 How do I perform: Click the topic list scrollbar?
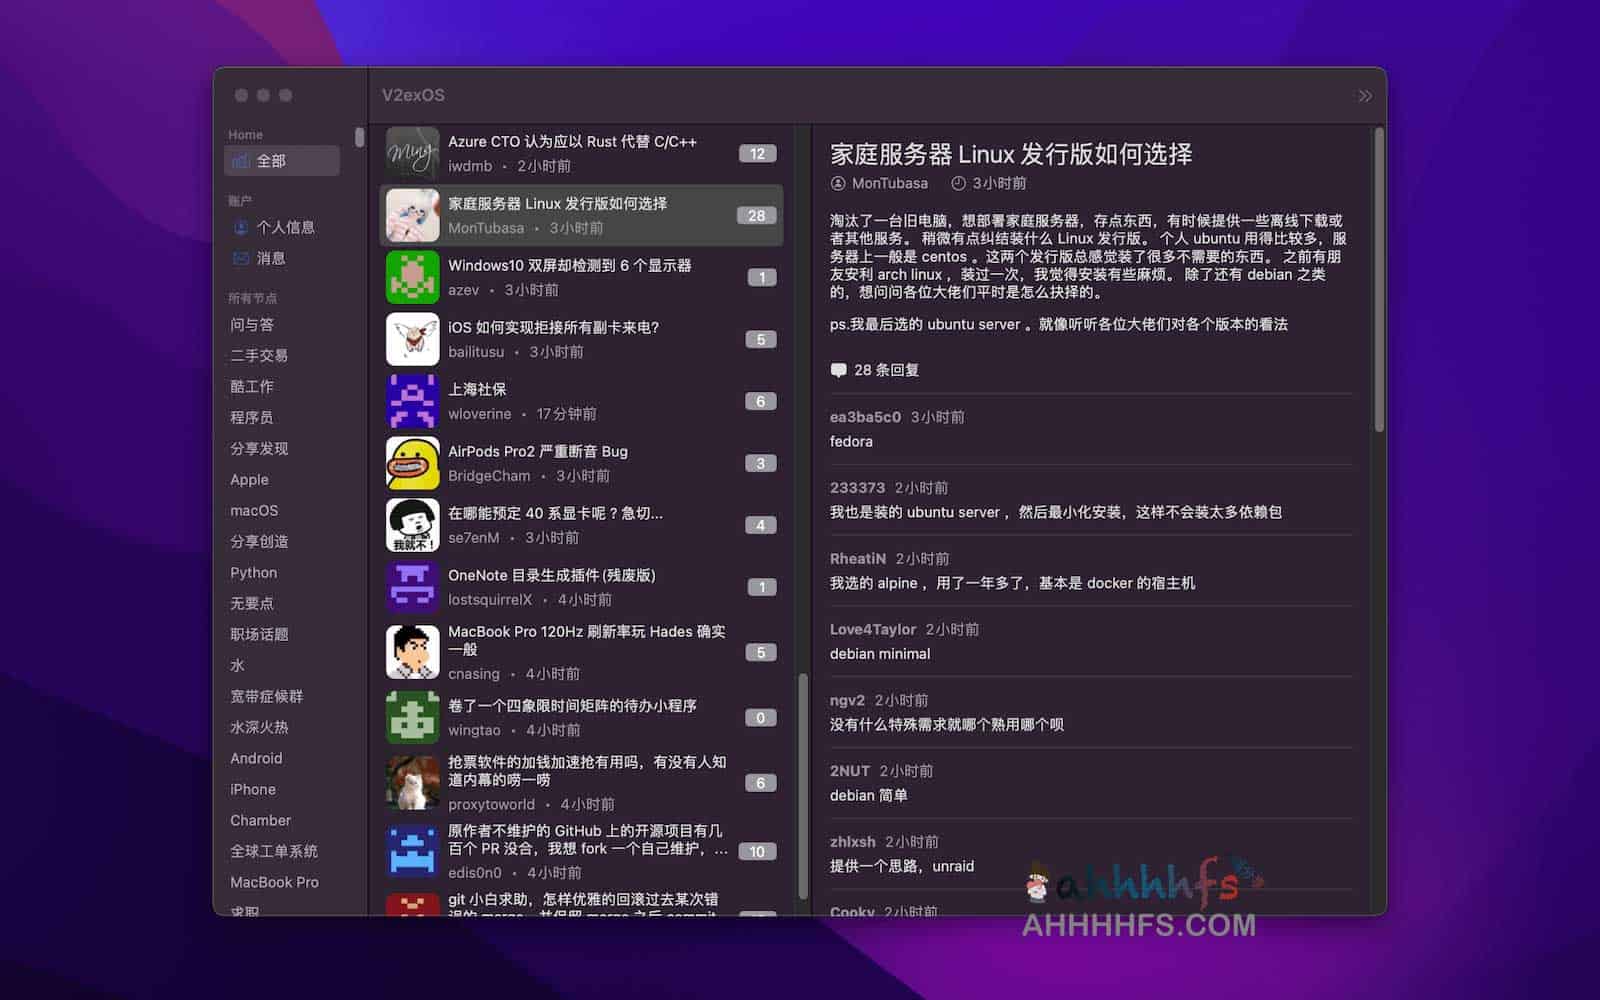(x=802, y=786)
